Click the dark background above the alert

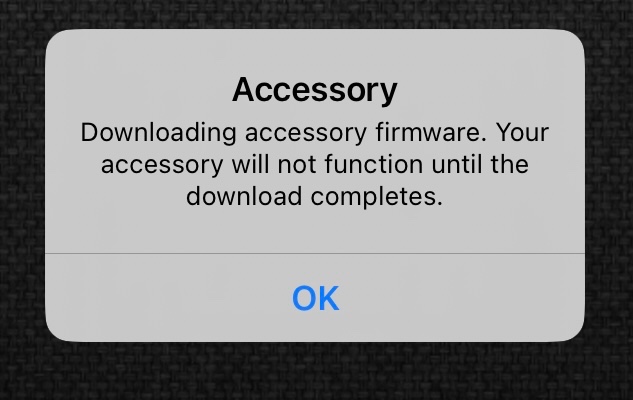pyautogui.click(x=315, y=14)
